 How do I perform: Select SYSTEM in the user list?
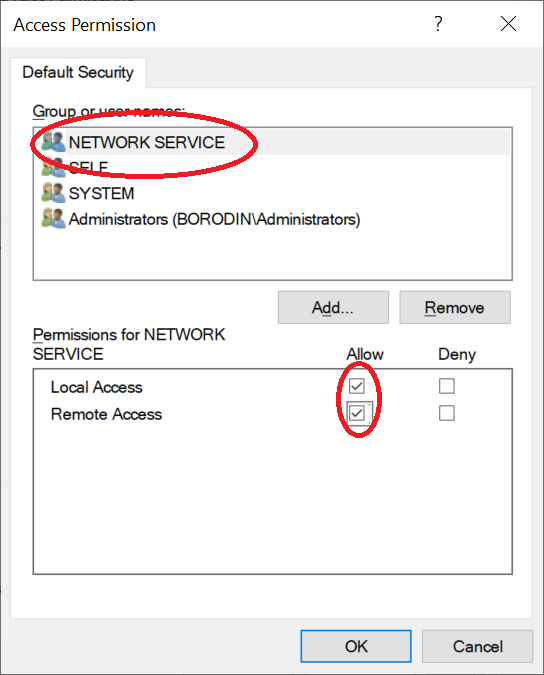(x=272, y=193)
